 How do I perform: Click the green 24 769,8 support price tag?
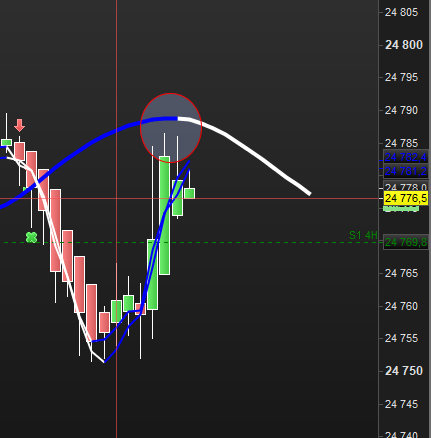(406, 242)
